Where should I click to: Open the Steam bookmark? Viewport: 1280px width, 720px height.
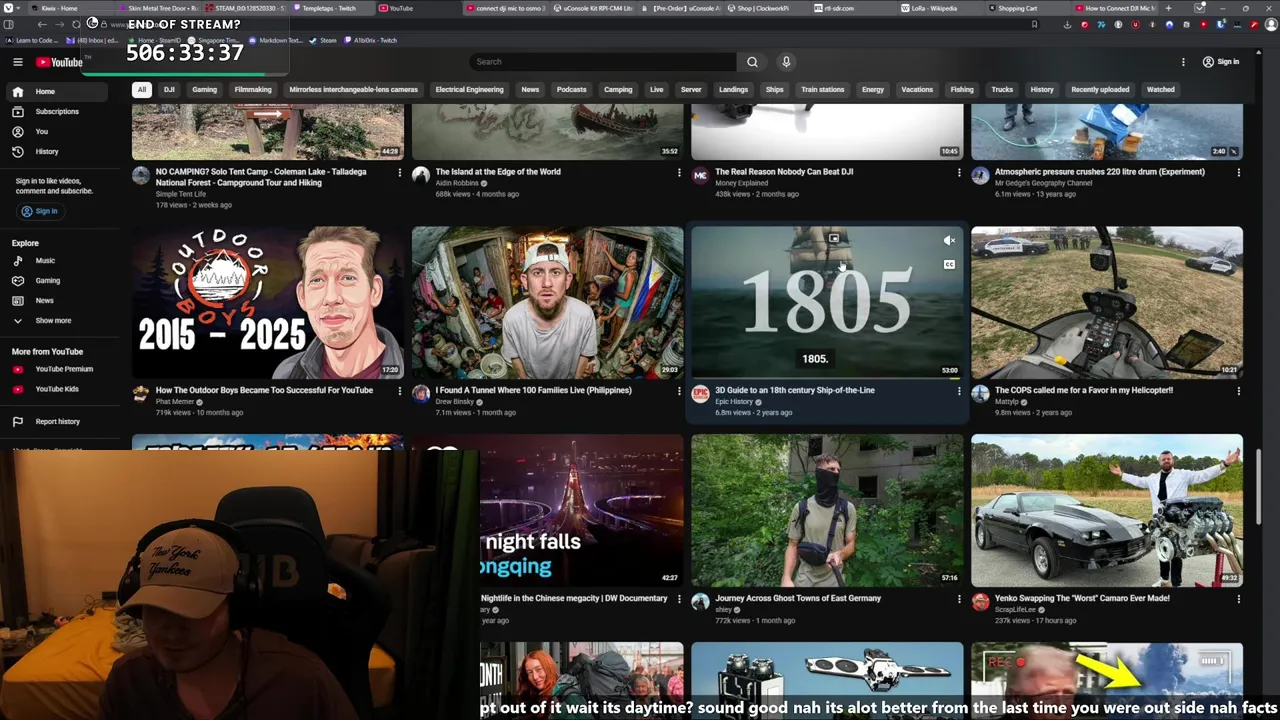[323, 40]
